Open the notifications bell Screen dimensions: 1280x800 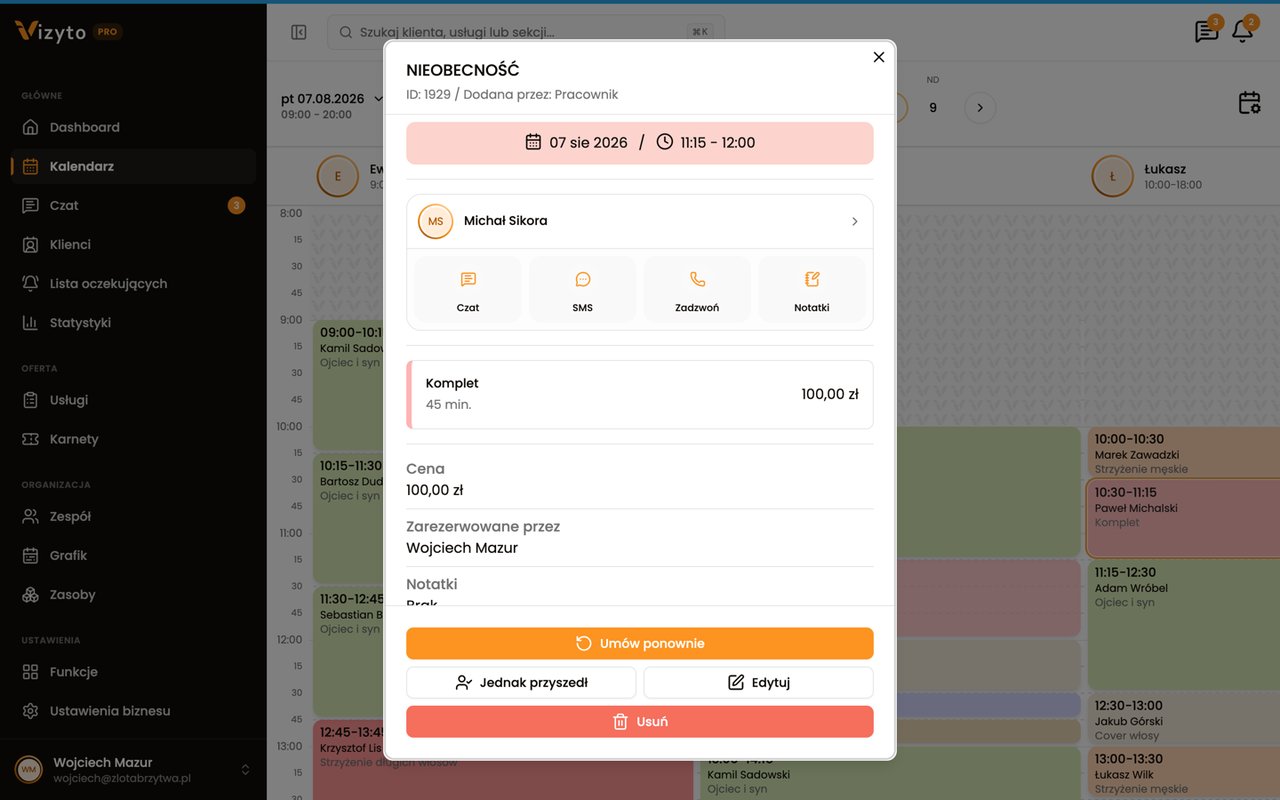[1242, 31]
